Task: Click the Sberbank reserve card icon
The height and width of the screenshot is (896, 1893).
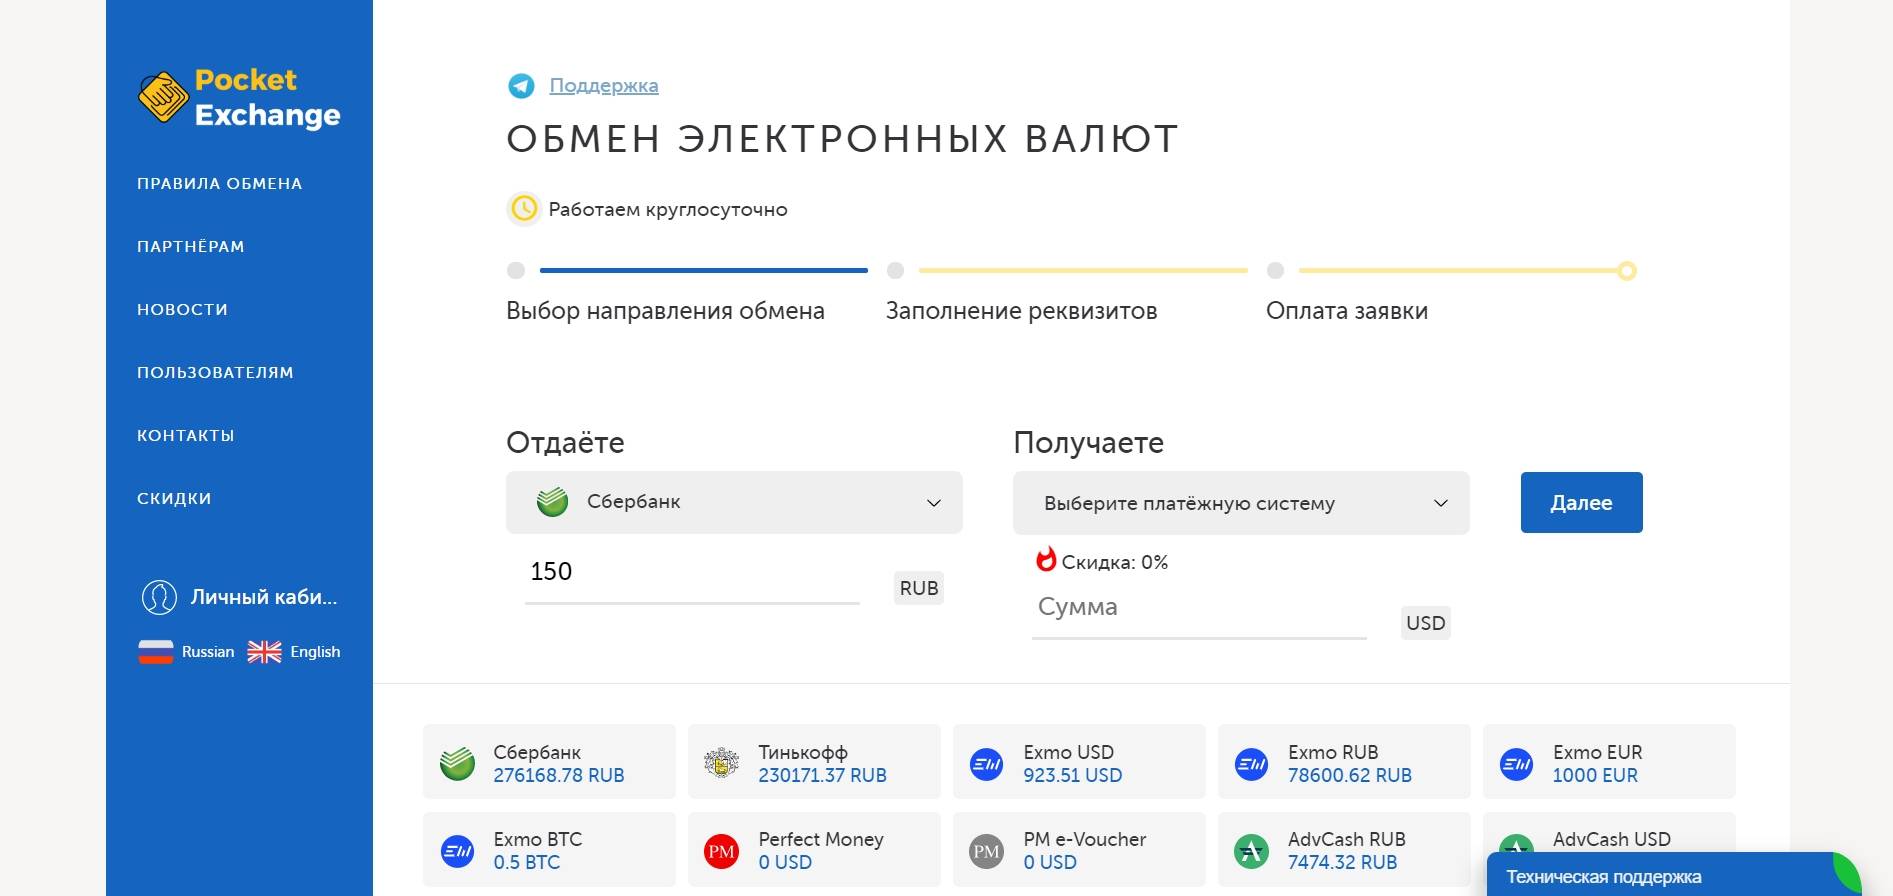Action: (457, 764)
